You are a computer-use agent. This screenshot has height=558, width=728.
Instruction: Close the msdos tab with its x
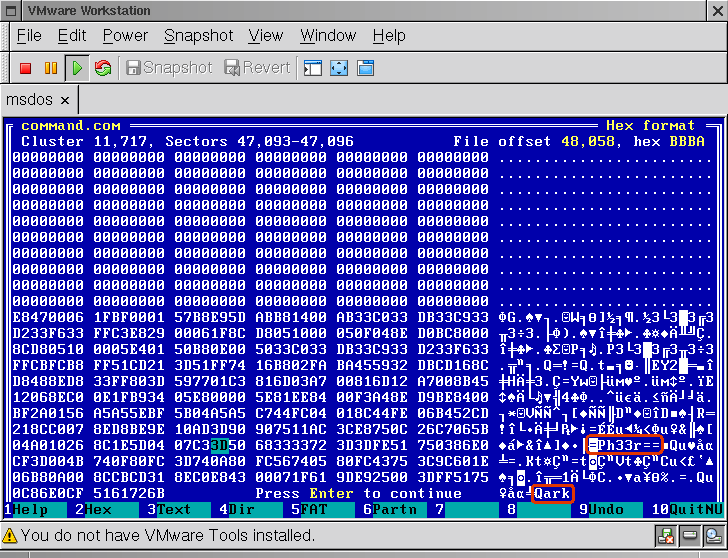65,100
